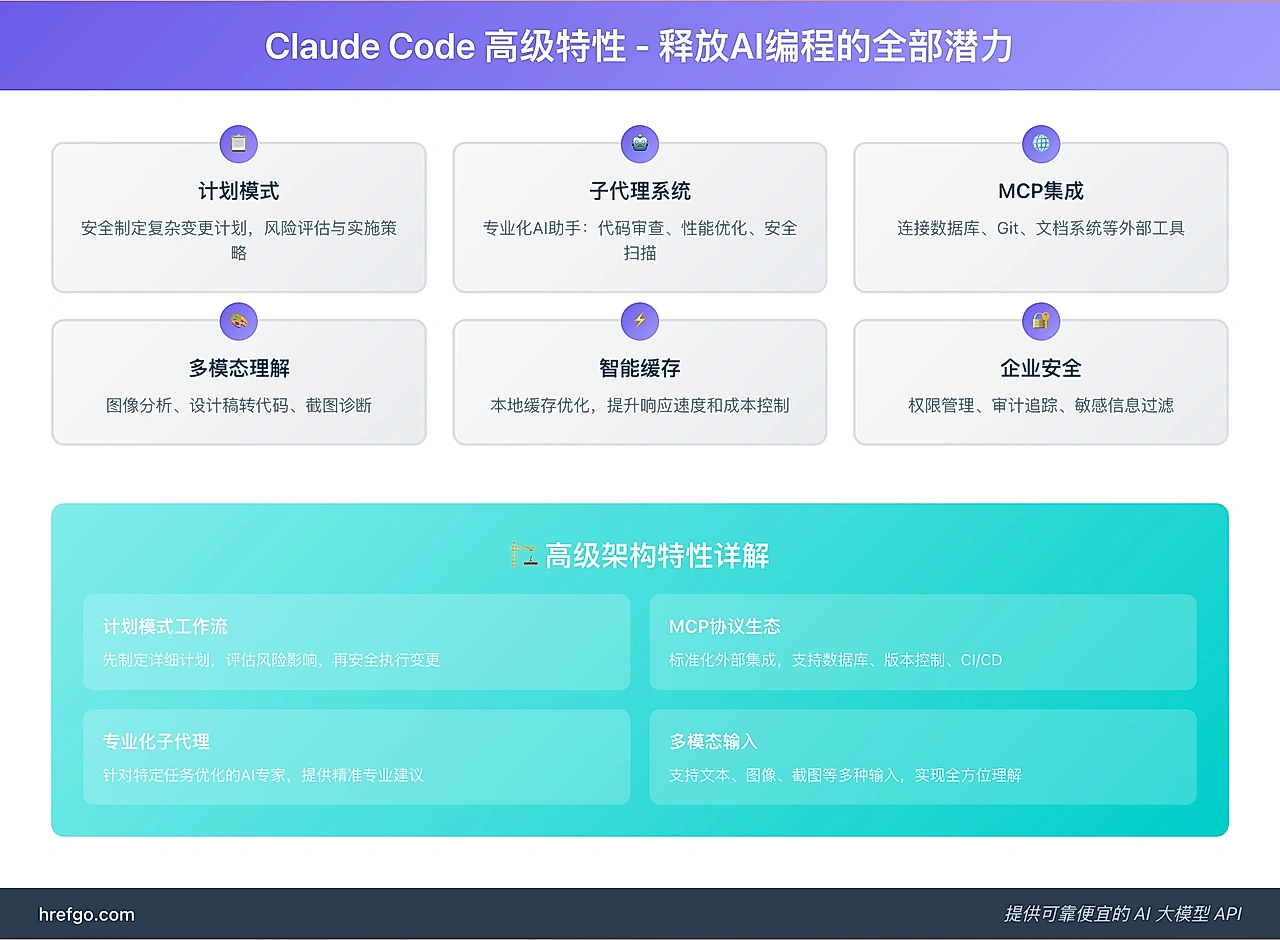The width and height of the screenshot is (1280, 940).
Task: Click the text 本地缓存优化，提升响应速度和成本控制
Action: 640,405
